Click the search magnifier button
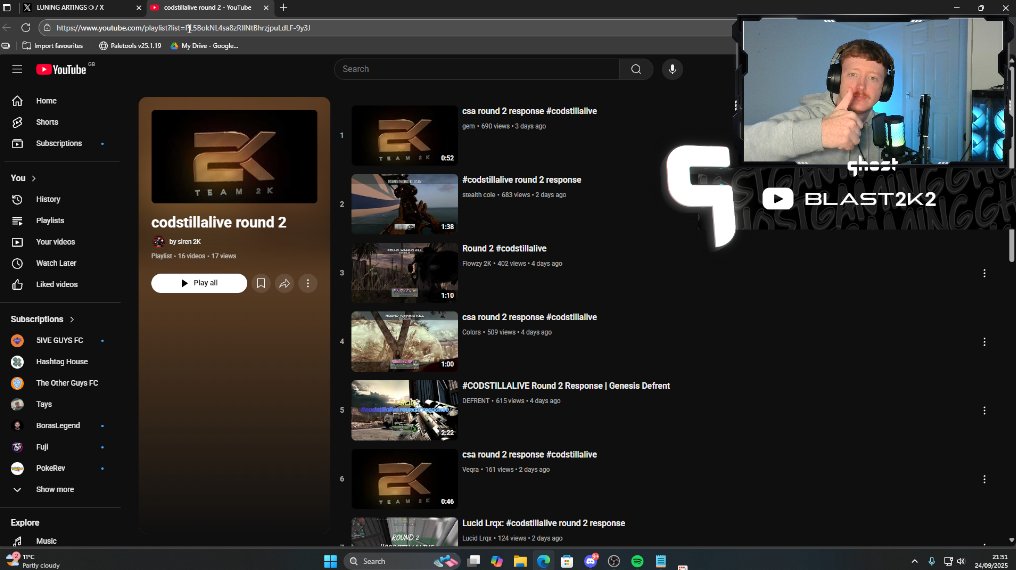Viewport: 1016px width, 570px height. coord(636,69)
